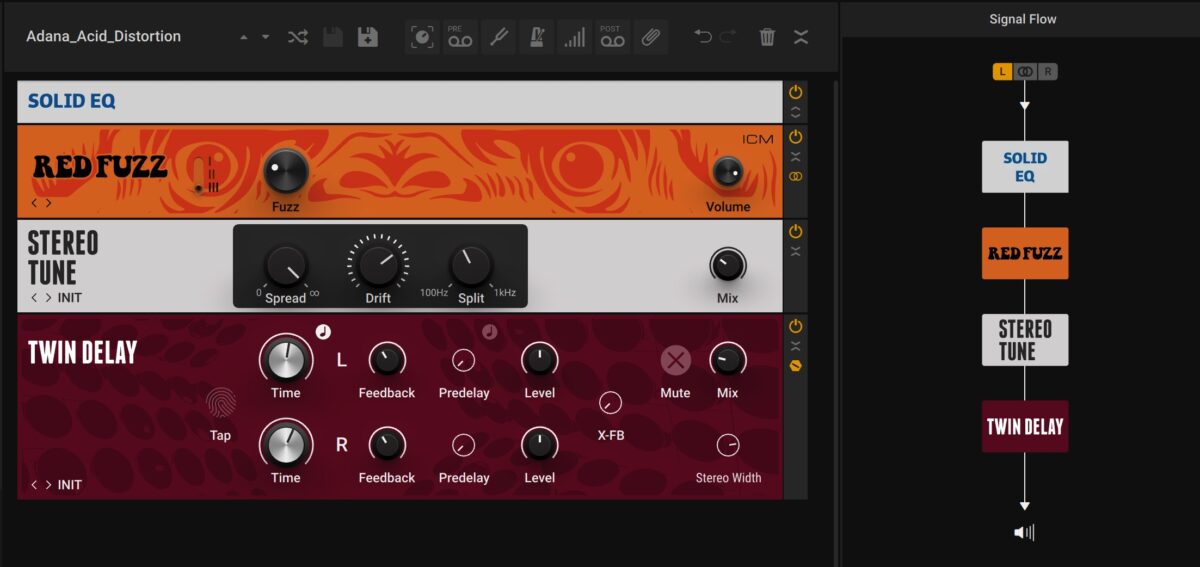Image resolution: width=1200 pixels, height=567 pixels.
Task: Select next Twin Delay preset arrow
Action: pos(48,485)
